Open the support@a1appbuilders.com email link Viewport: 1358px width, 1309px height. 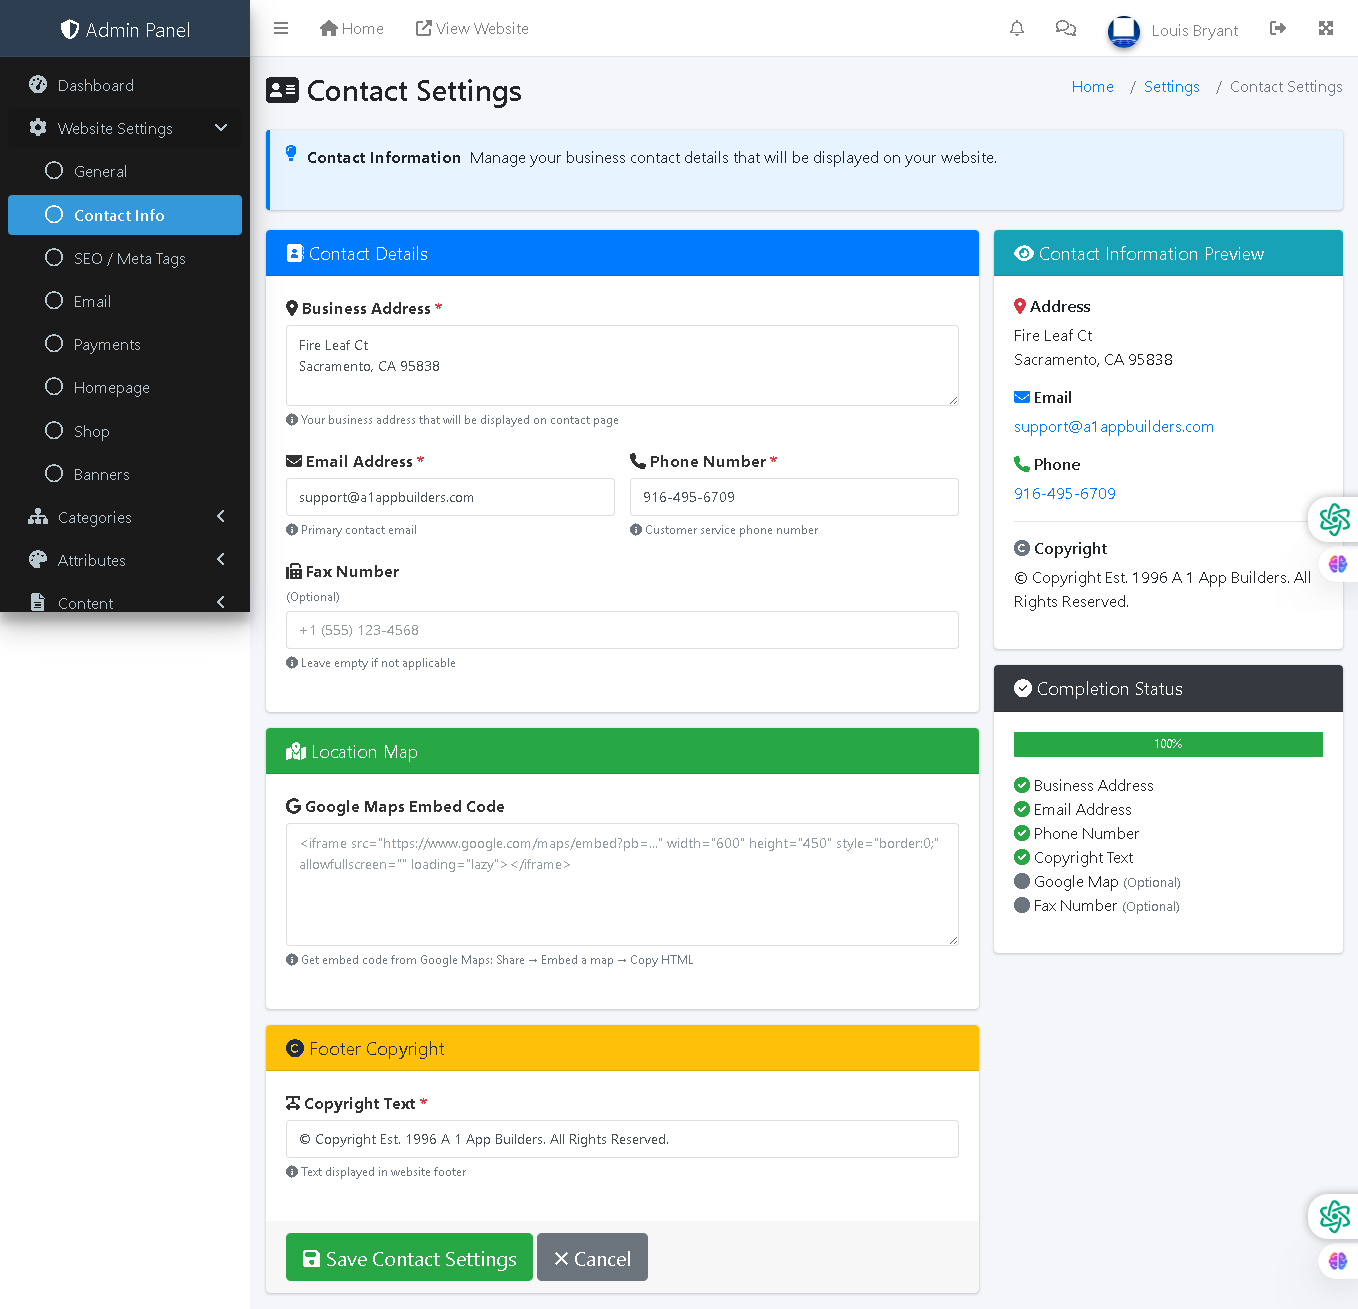pos(1113,426)
